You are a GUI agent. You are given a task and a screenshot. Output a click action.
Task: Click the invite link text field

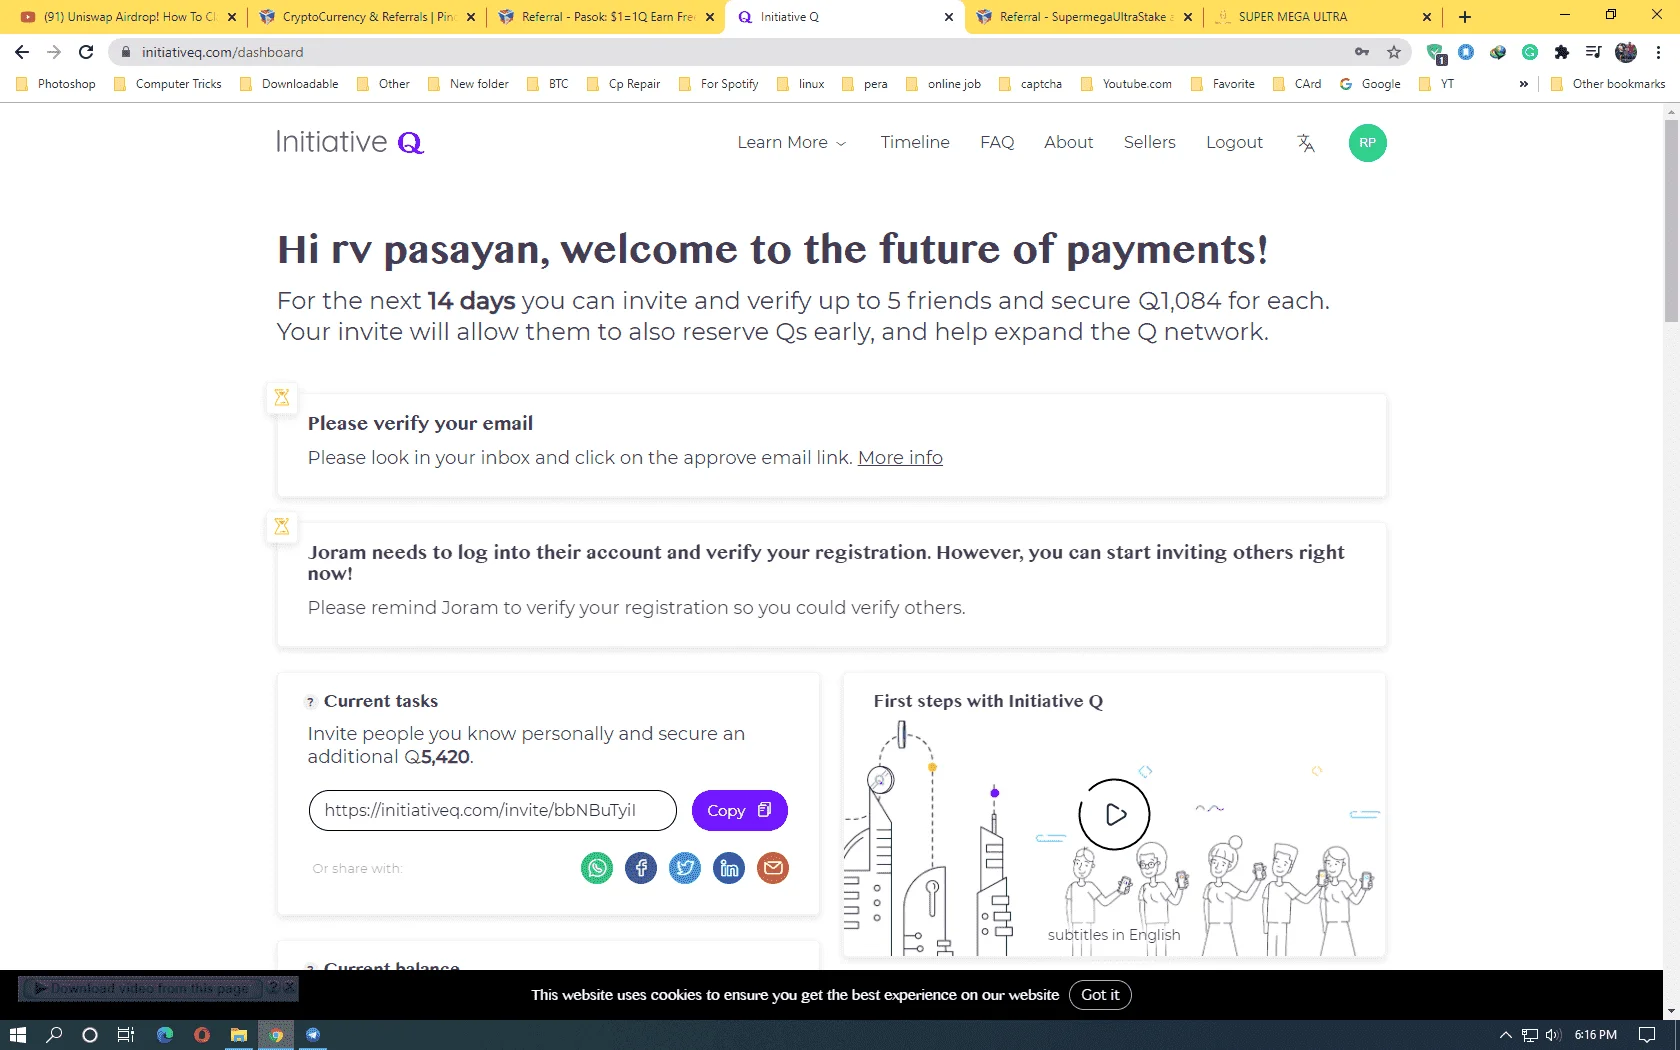pyautogui.click(x=493, y=810)
